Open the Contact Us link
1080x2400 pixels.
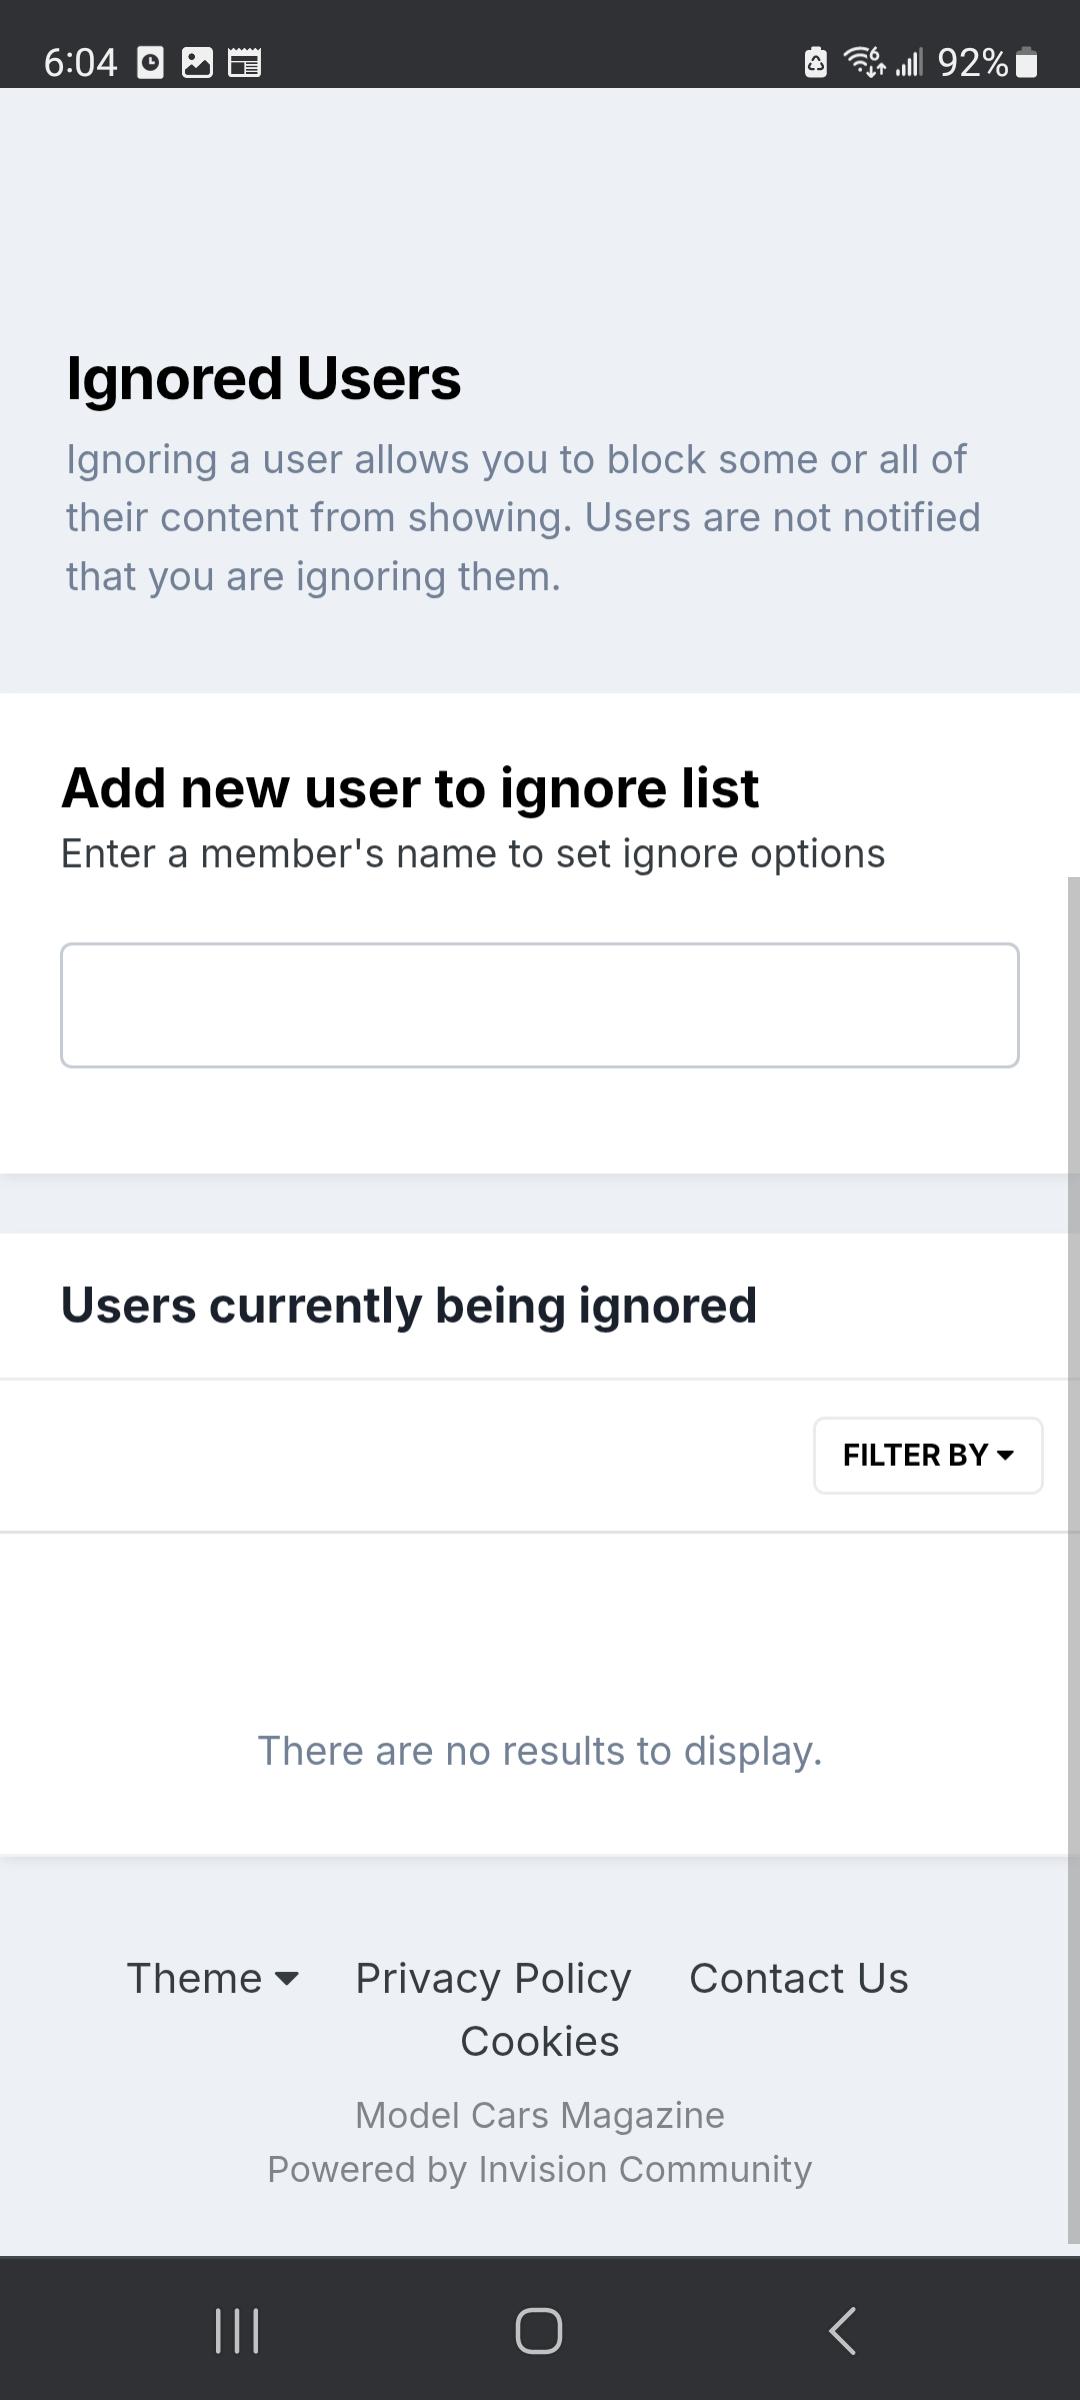799,1978
